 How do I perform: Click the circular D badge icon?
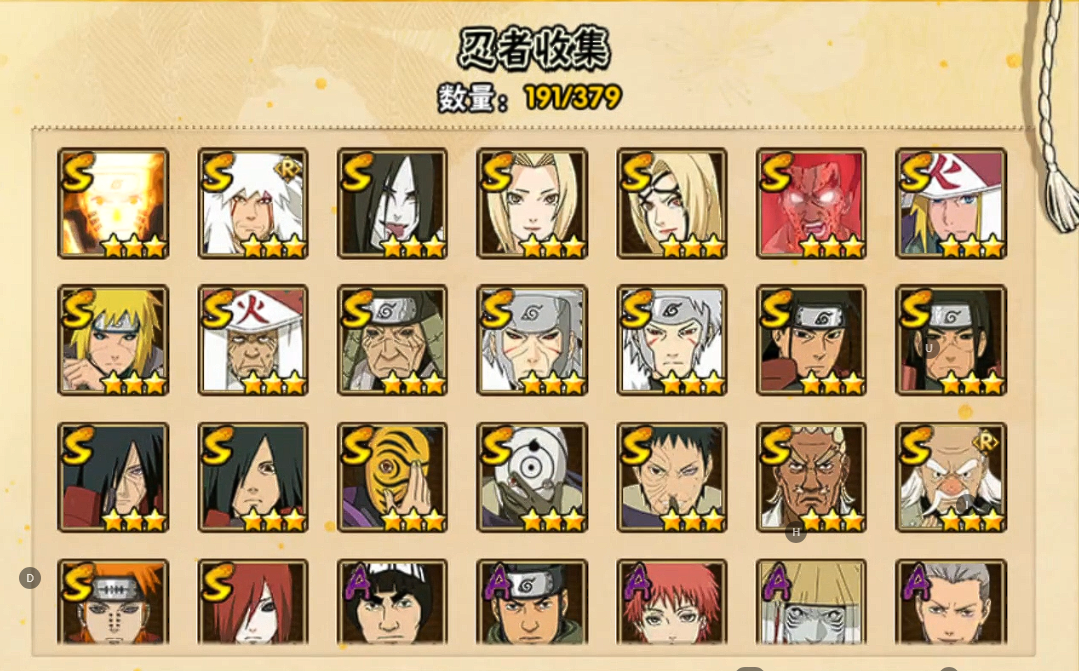click(x=30, y=578)
